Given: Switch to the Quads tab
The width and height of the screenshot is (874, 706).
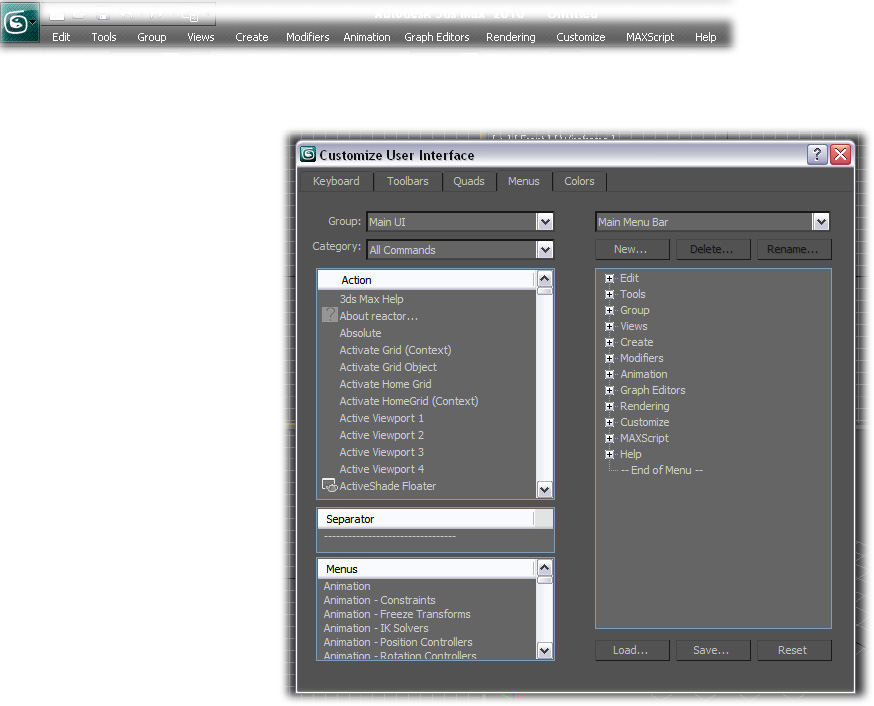Looking at the screenshot, I should (469, 181).
